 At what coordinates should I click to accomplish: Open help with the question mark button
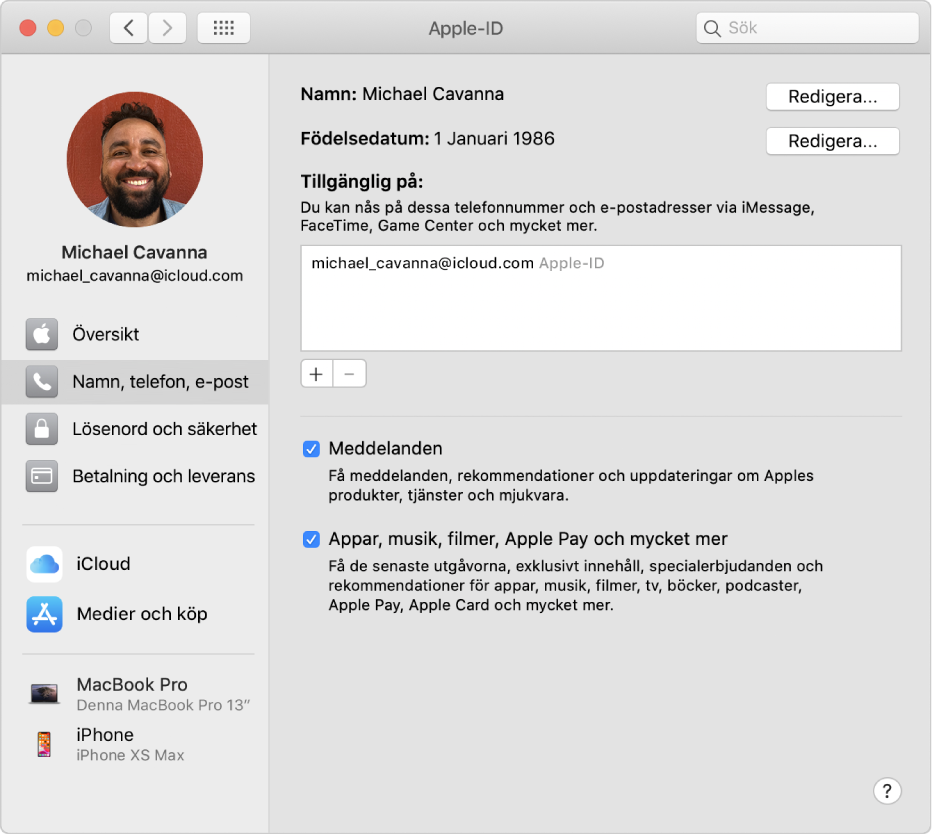[x=887, y=791]
